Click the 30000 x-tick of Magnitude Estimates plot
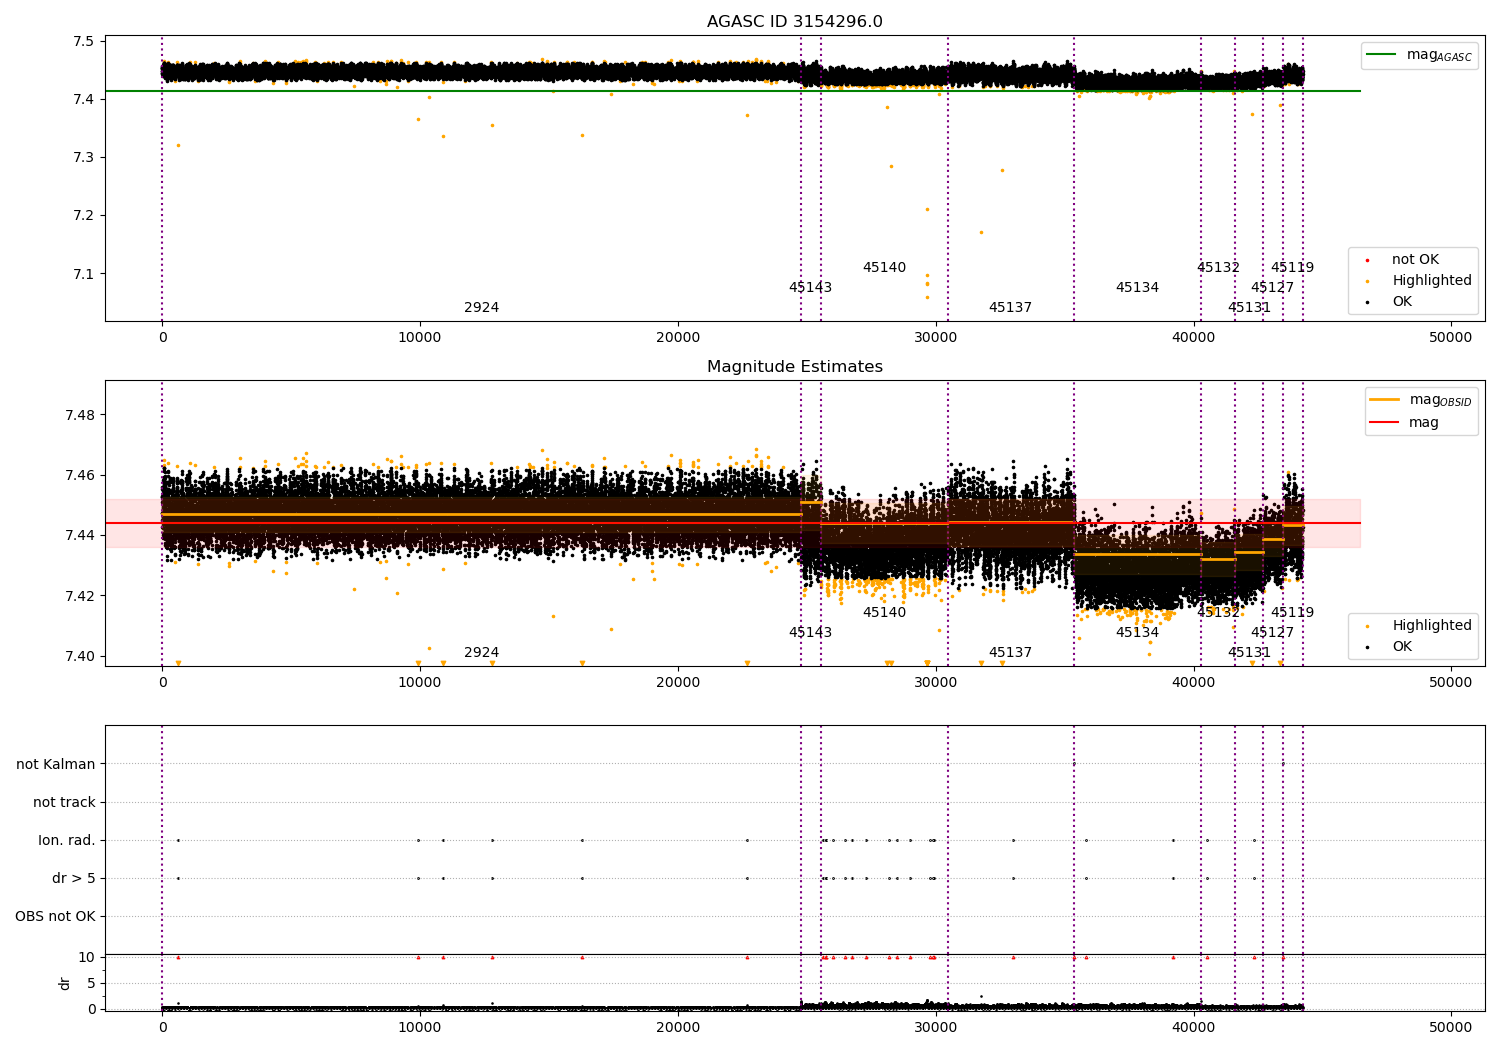This screenshot has height=1050, width=1500. (x=935, y=682)
